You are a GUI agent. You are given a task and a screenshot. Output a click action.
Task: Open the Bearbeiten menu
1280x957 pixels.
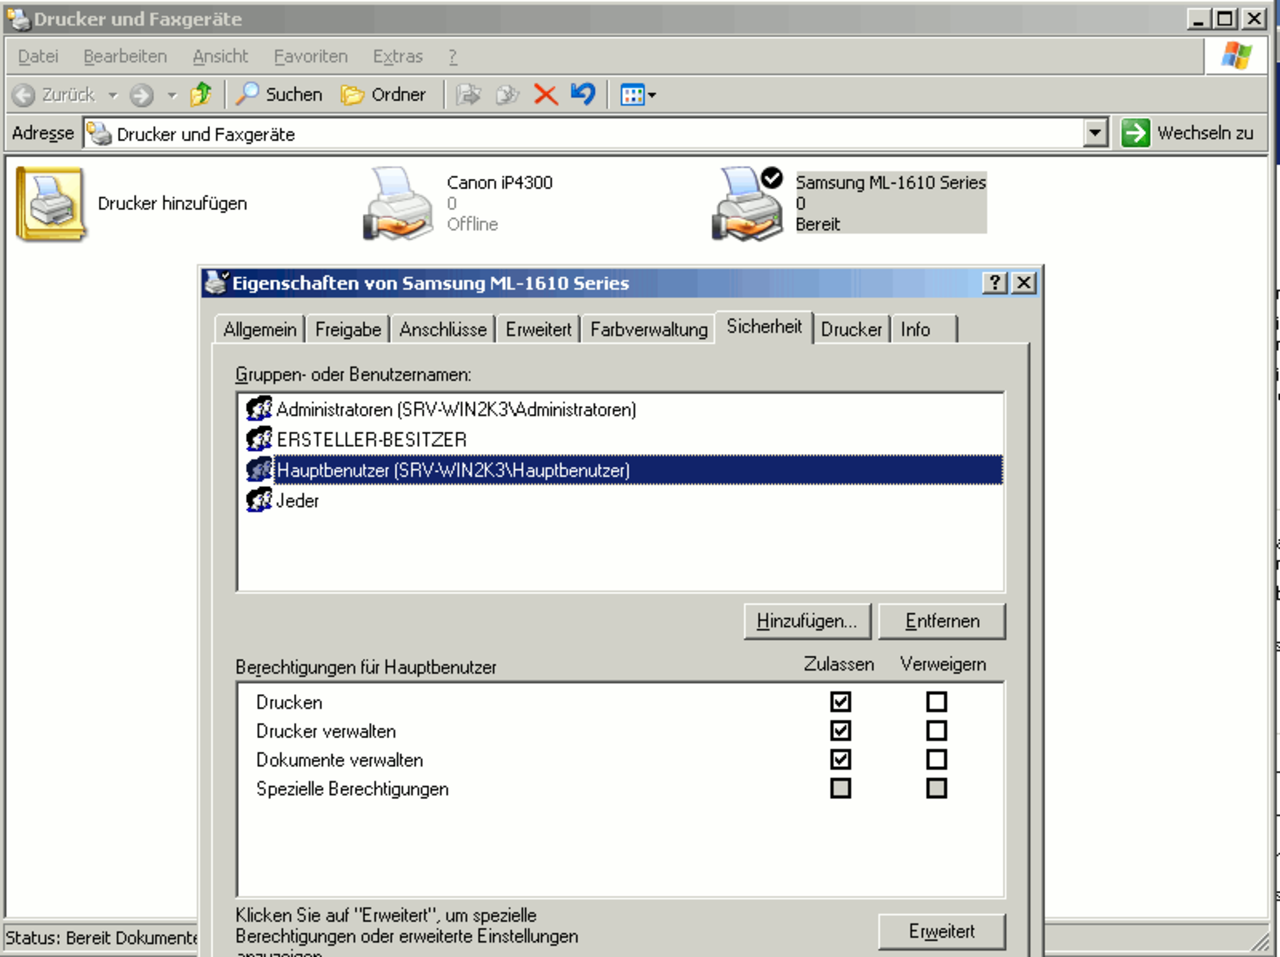pos(125,56)
